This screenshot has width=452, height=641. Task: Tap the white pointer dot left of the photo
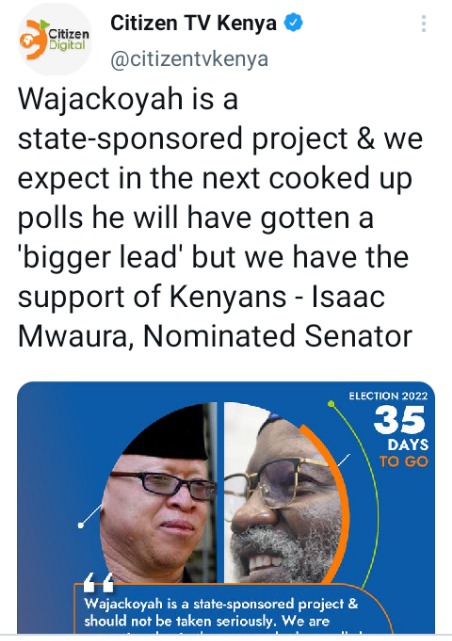(81, 525)
